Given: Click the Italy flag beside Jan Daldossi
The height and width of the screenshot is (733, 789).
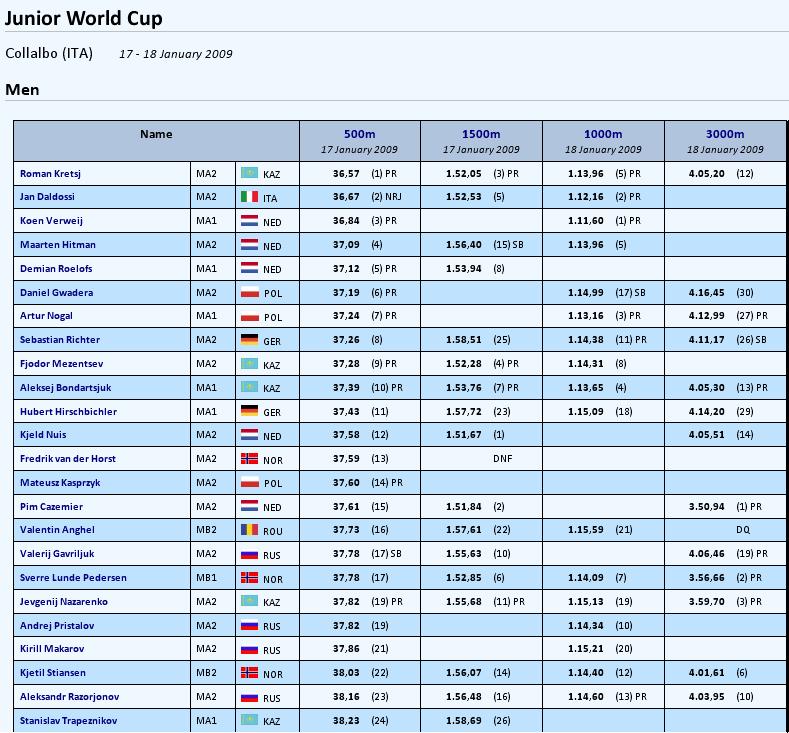Looking at the screenshot, I should tap(250, 197).
